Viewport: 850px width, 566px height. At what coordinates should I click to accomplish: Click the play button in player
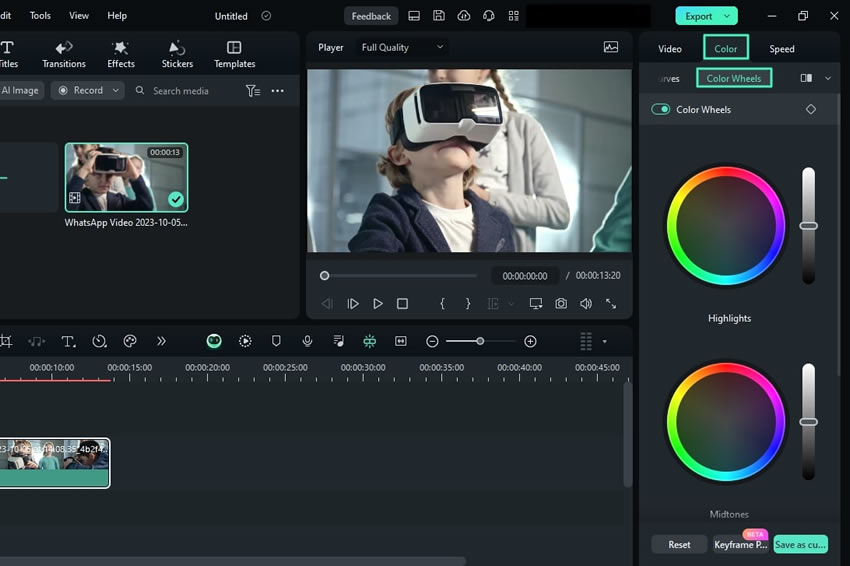pos(377,304)
